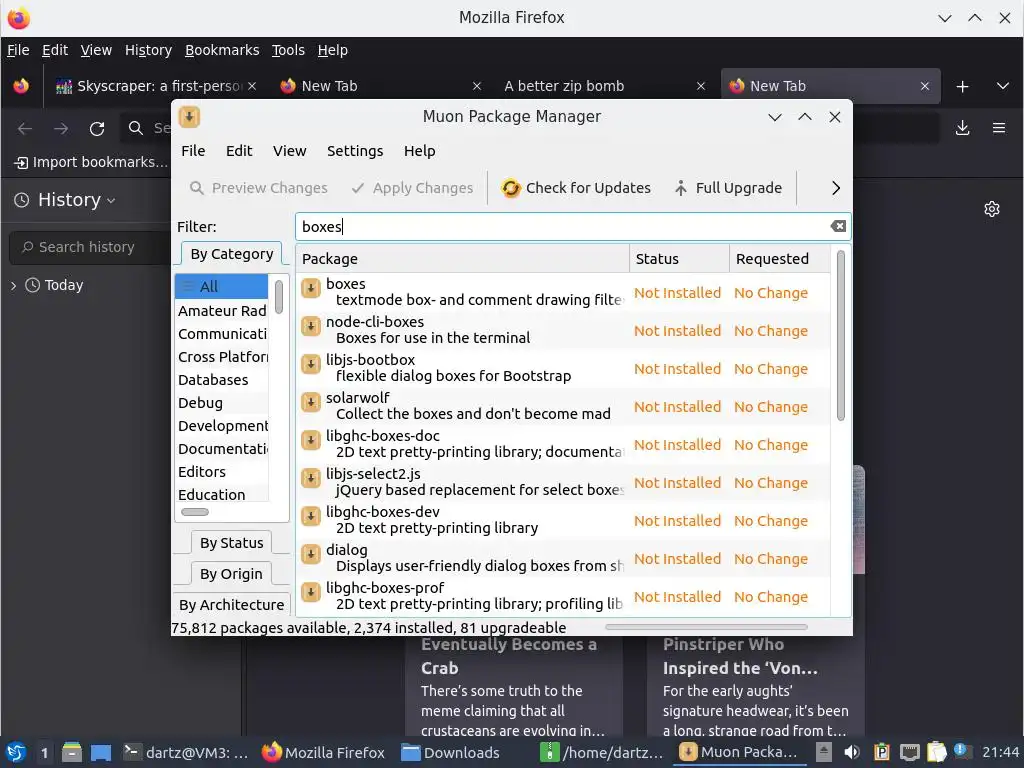Click the Muon Package Manager title bar icon
This screenshot has width=1024, height=768.
tap(189, 117)
